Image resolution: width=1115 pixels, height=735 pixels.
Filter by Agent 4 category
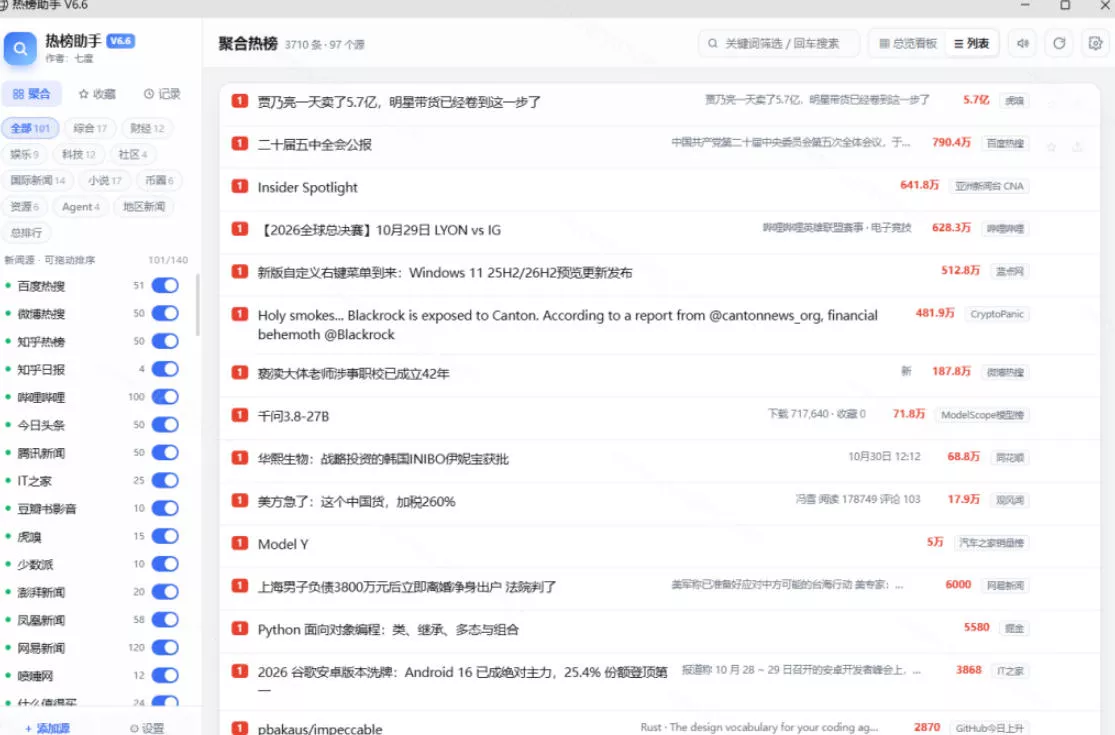(x=80, y=207)
